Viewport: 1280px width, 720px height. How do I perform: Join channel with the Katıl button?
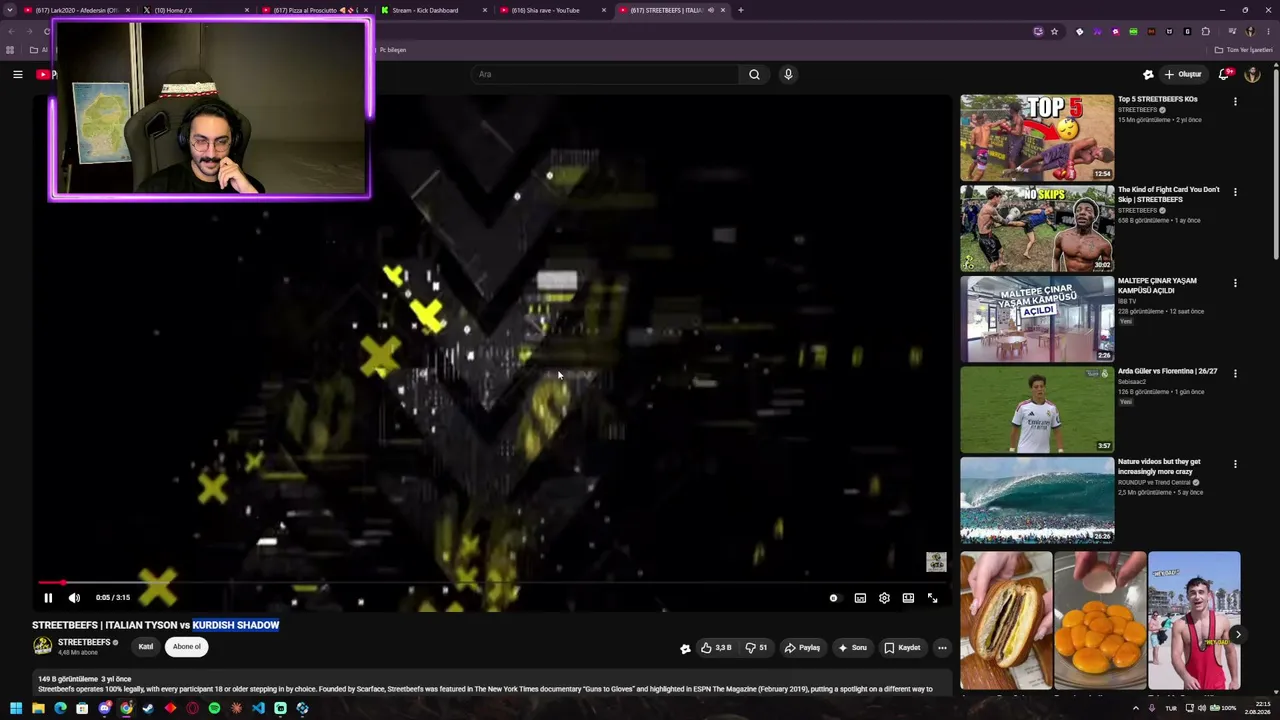[x=146, y=647]
